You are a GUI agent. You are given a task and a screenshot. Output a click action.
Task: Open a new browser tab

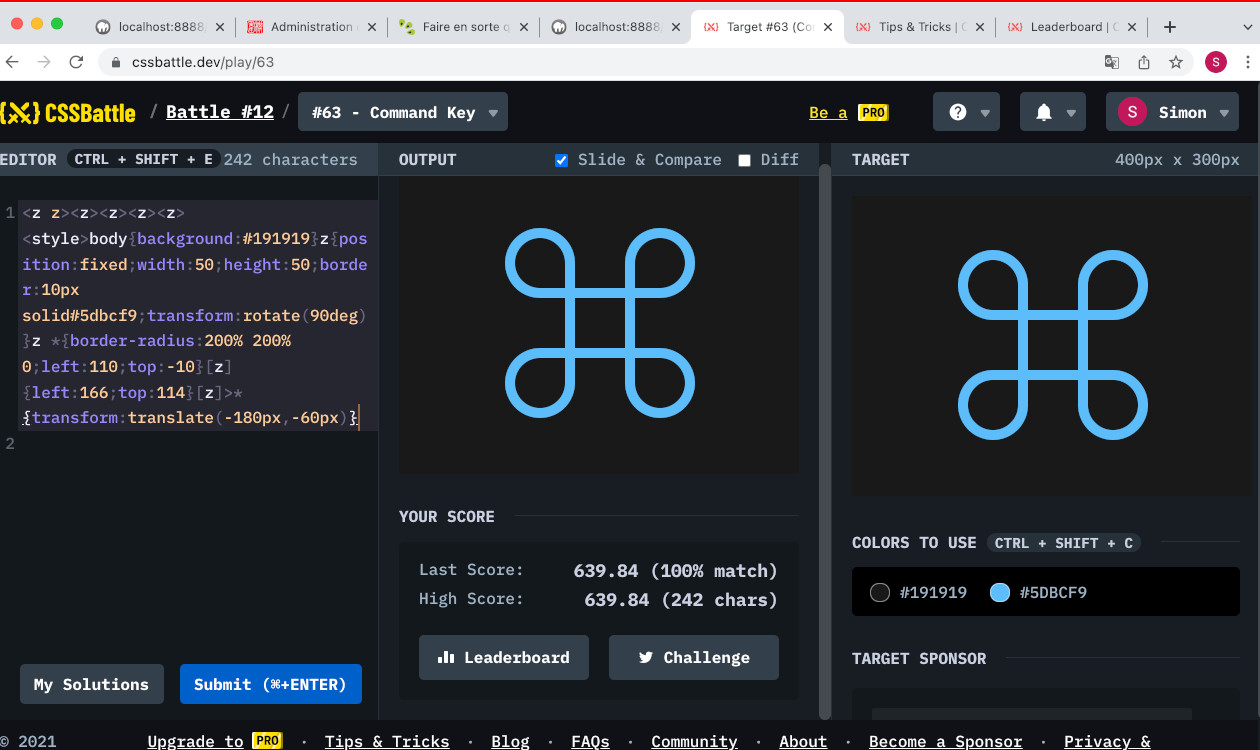pyautogui.click(x=1170, y=27)
